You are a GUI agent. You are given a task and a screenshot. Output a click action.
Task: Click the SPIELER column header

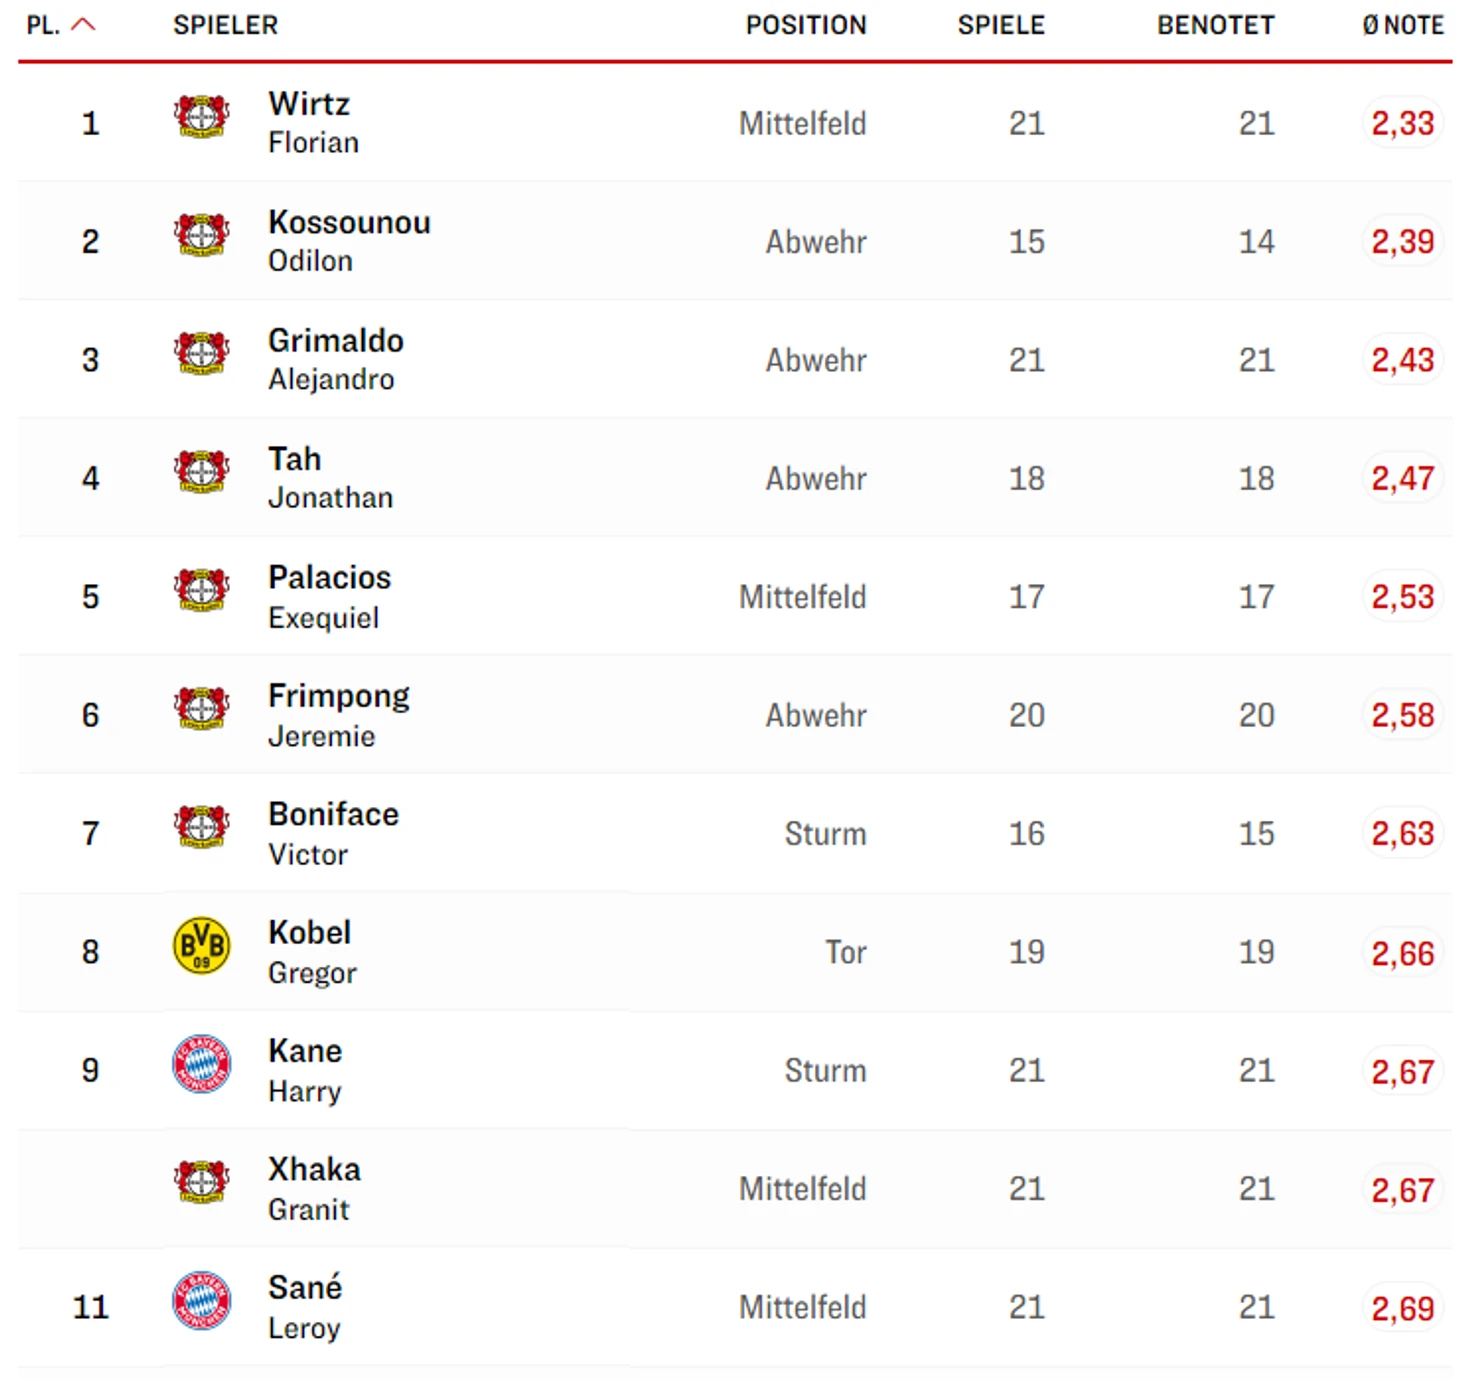click(226, 25)
